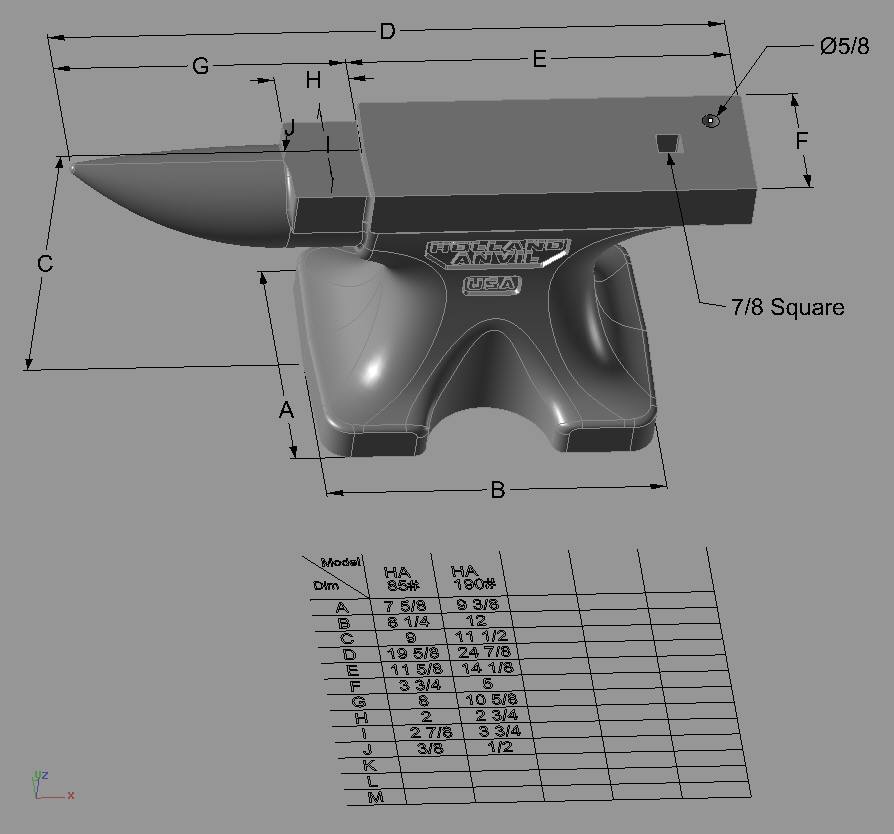
Task: Select table cell '9 3/8'
Action: point(478,604)
